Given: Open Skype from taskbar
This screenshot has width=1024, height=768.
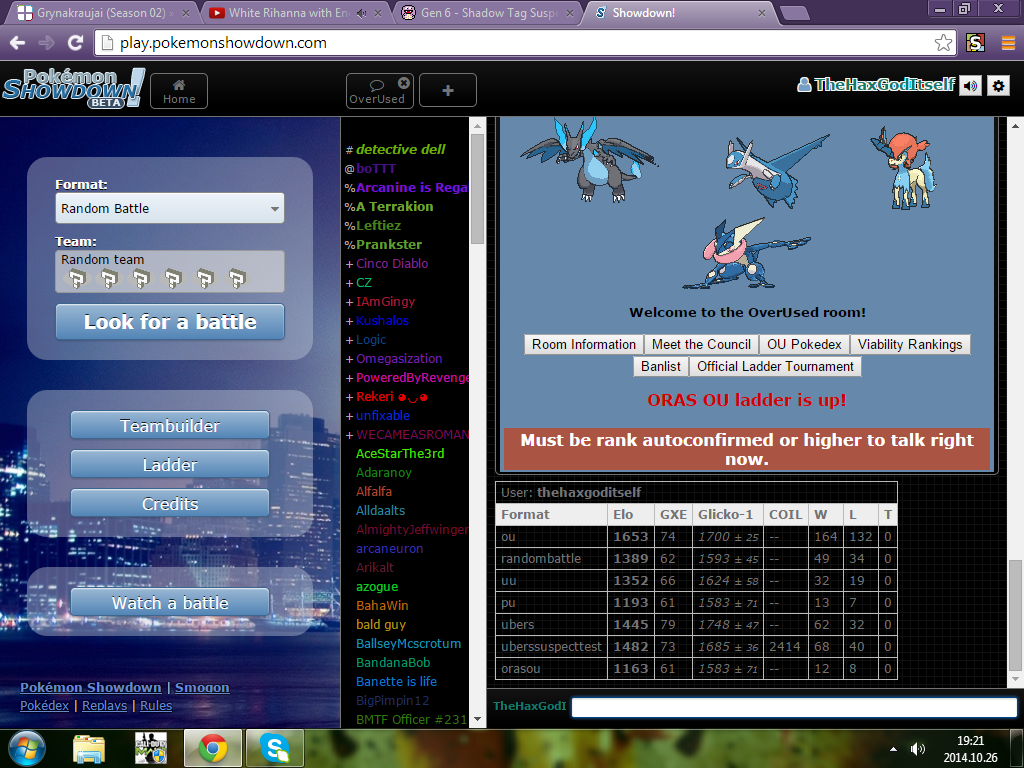Looking at the screenshot, I should [274, 748].
